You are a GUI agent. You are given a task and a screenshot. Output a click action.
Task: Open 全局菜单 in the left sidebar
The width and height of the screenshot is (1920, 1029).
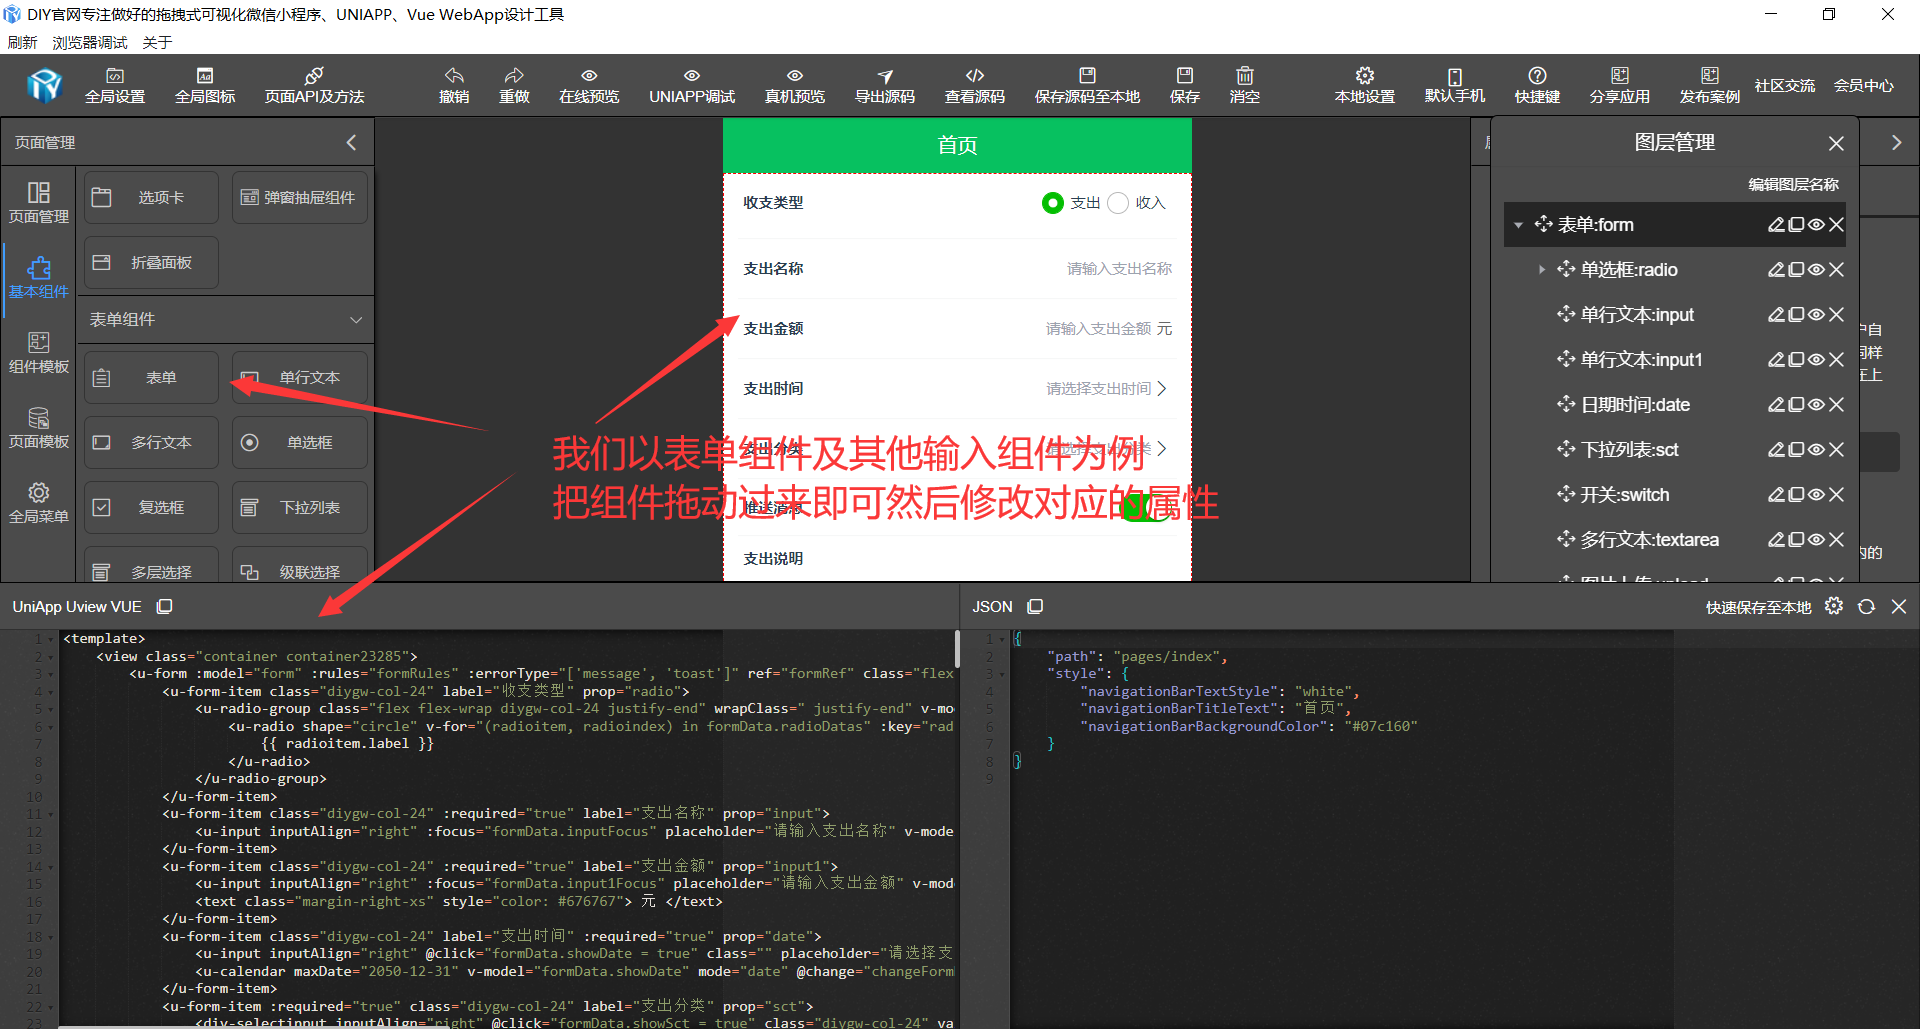coord(39,502)
